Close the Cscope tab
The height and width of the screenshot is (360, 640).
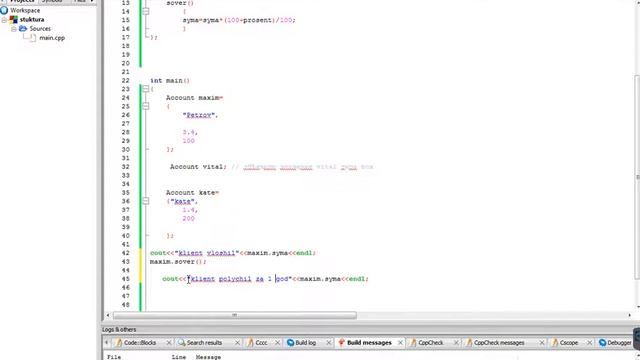pyautogui.click(x=589, y=343)
